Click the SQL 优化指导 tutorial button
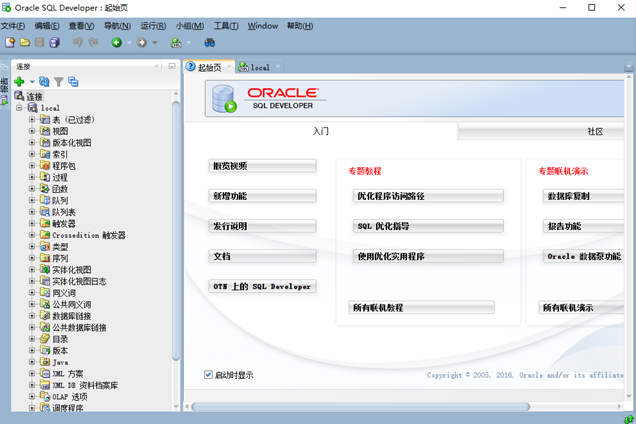This screenshot has width=636, height=424. pyautogui.click(x=428, y=226)
